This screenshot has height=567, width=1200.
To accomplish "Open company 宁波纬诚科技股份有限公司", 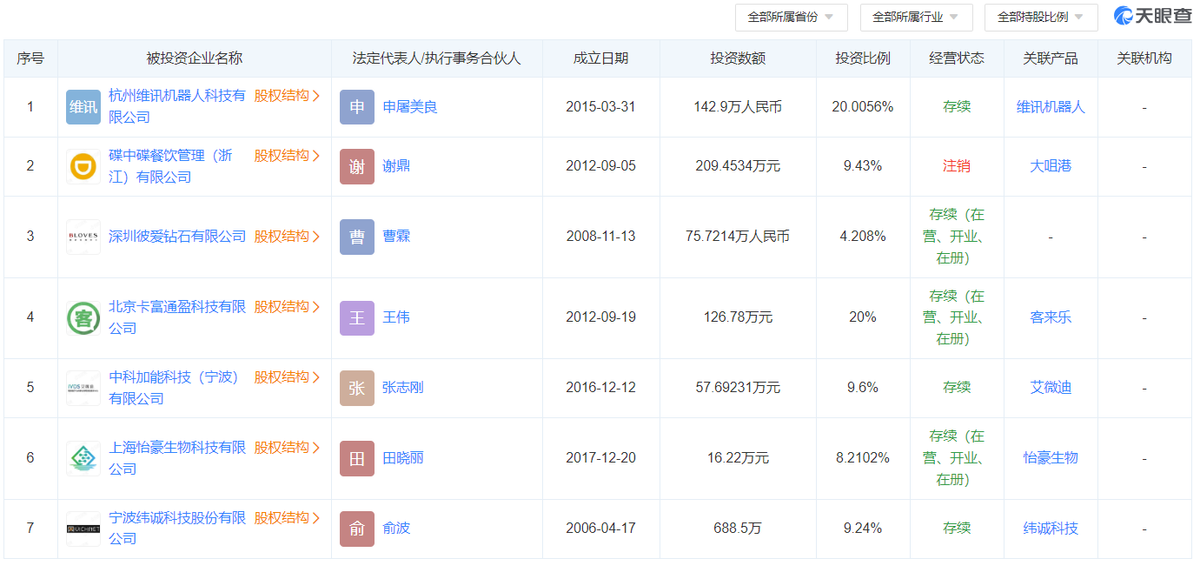I will pyautogui.click(x=177, y=528).
